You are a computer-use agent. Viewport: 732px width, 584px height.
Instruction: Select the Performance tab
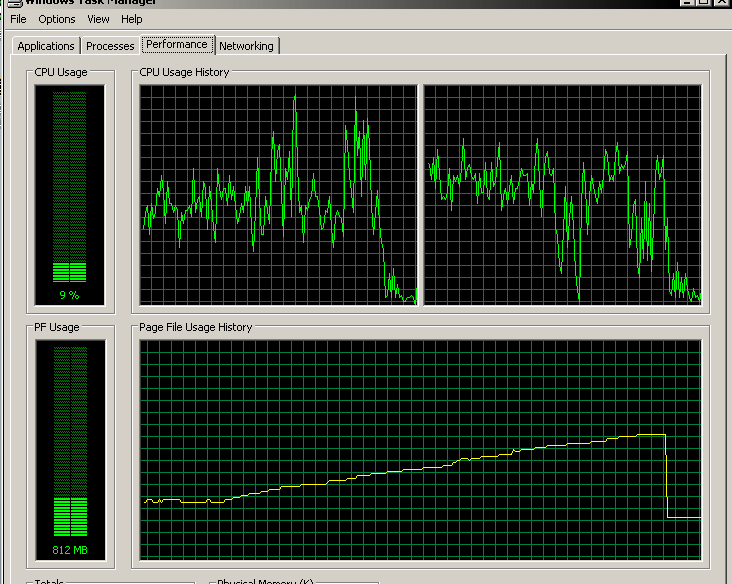tap(177, 44)
